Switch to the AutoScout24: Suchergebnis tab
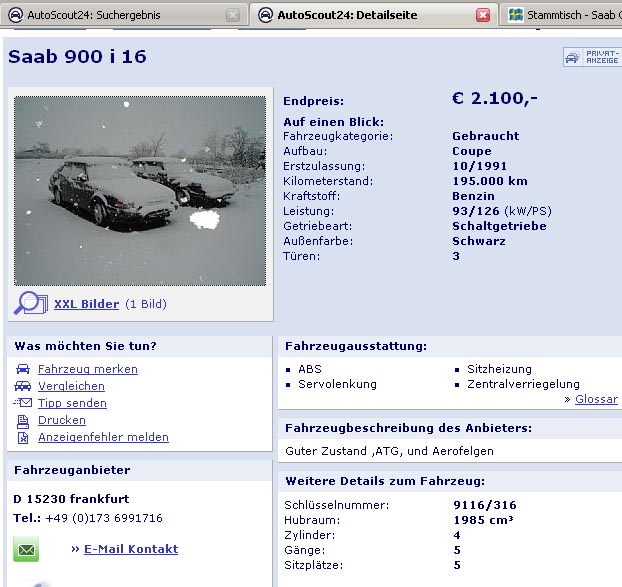This screenshot has height=587, width=622. [124, 15]
